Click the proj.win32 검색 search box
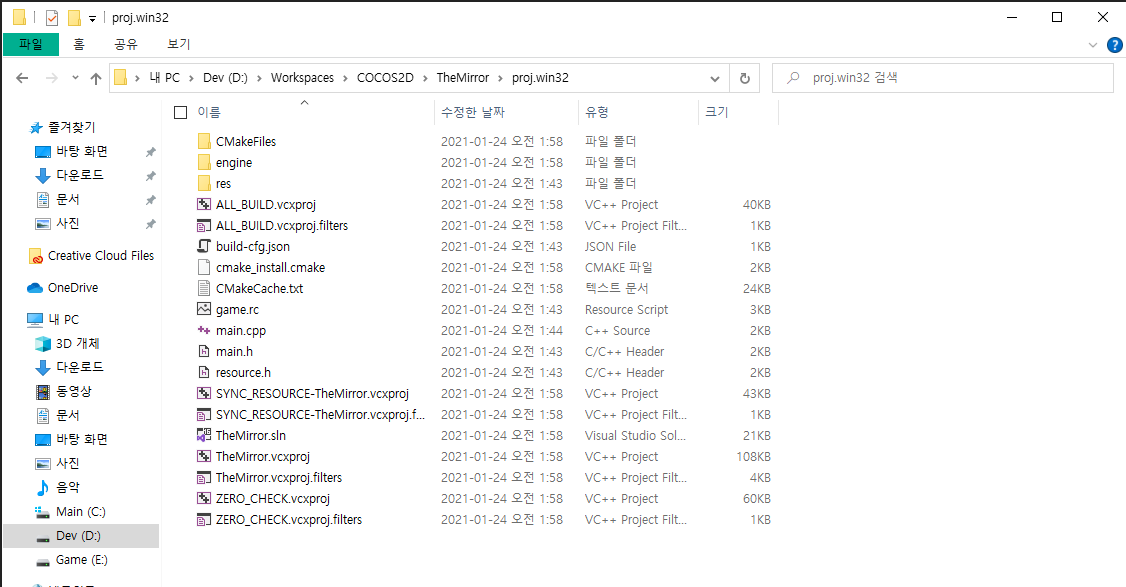1126x587 pixels. [x=942, y=78]
